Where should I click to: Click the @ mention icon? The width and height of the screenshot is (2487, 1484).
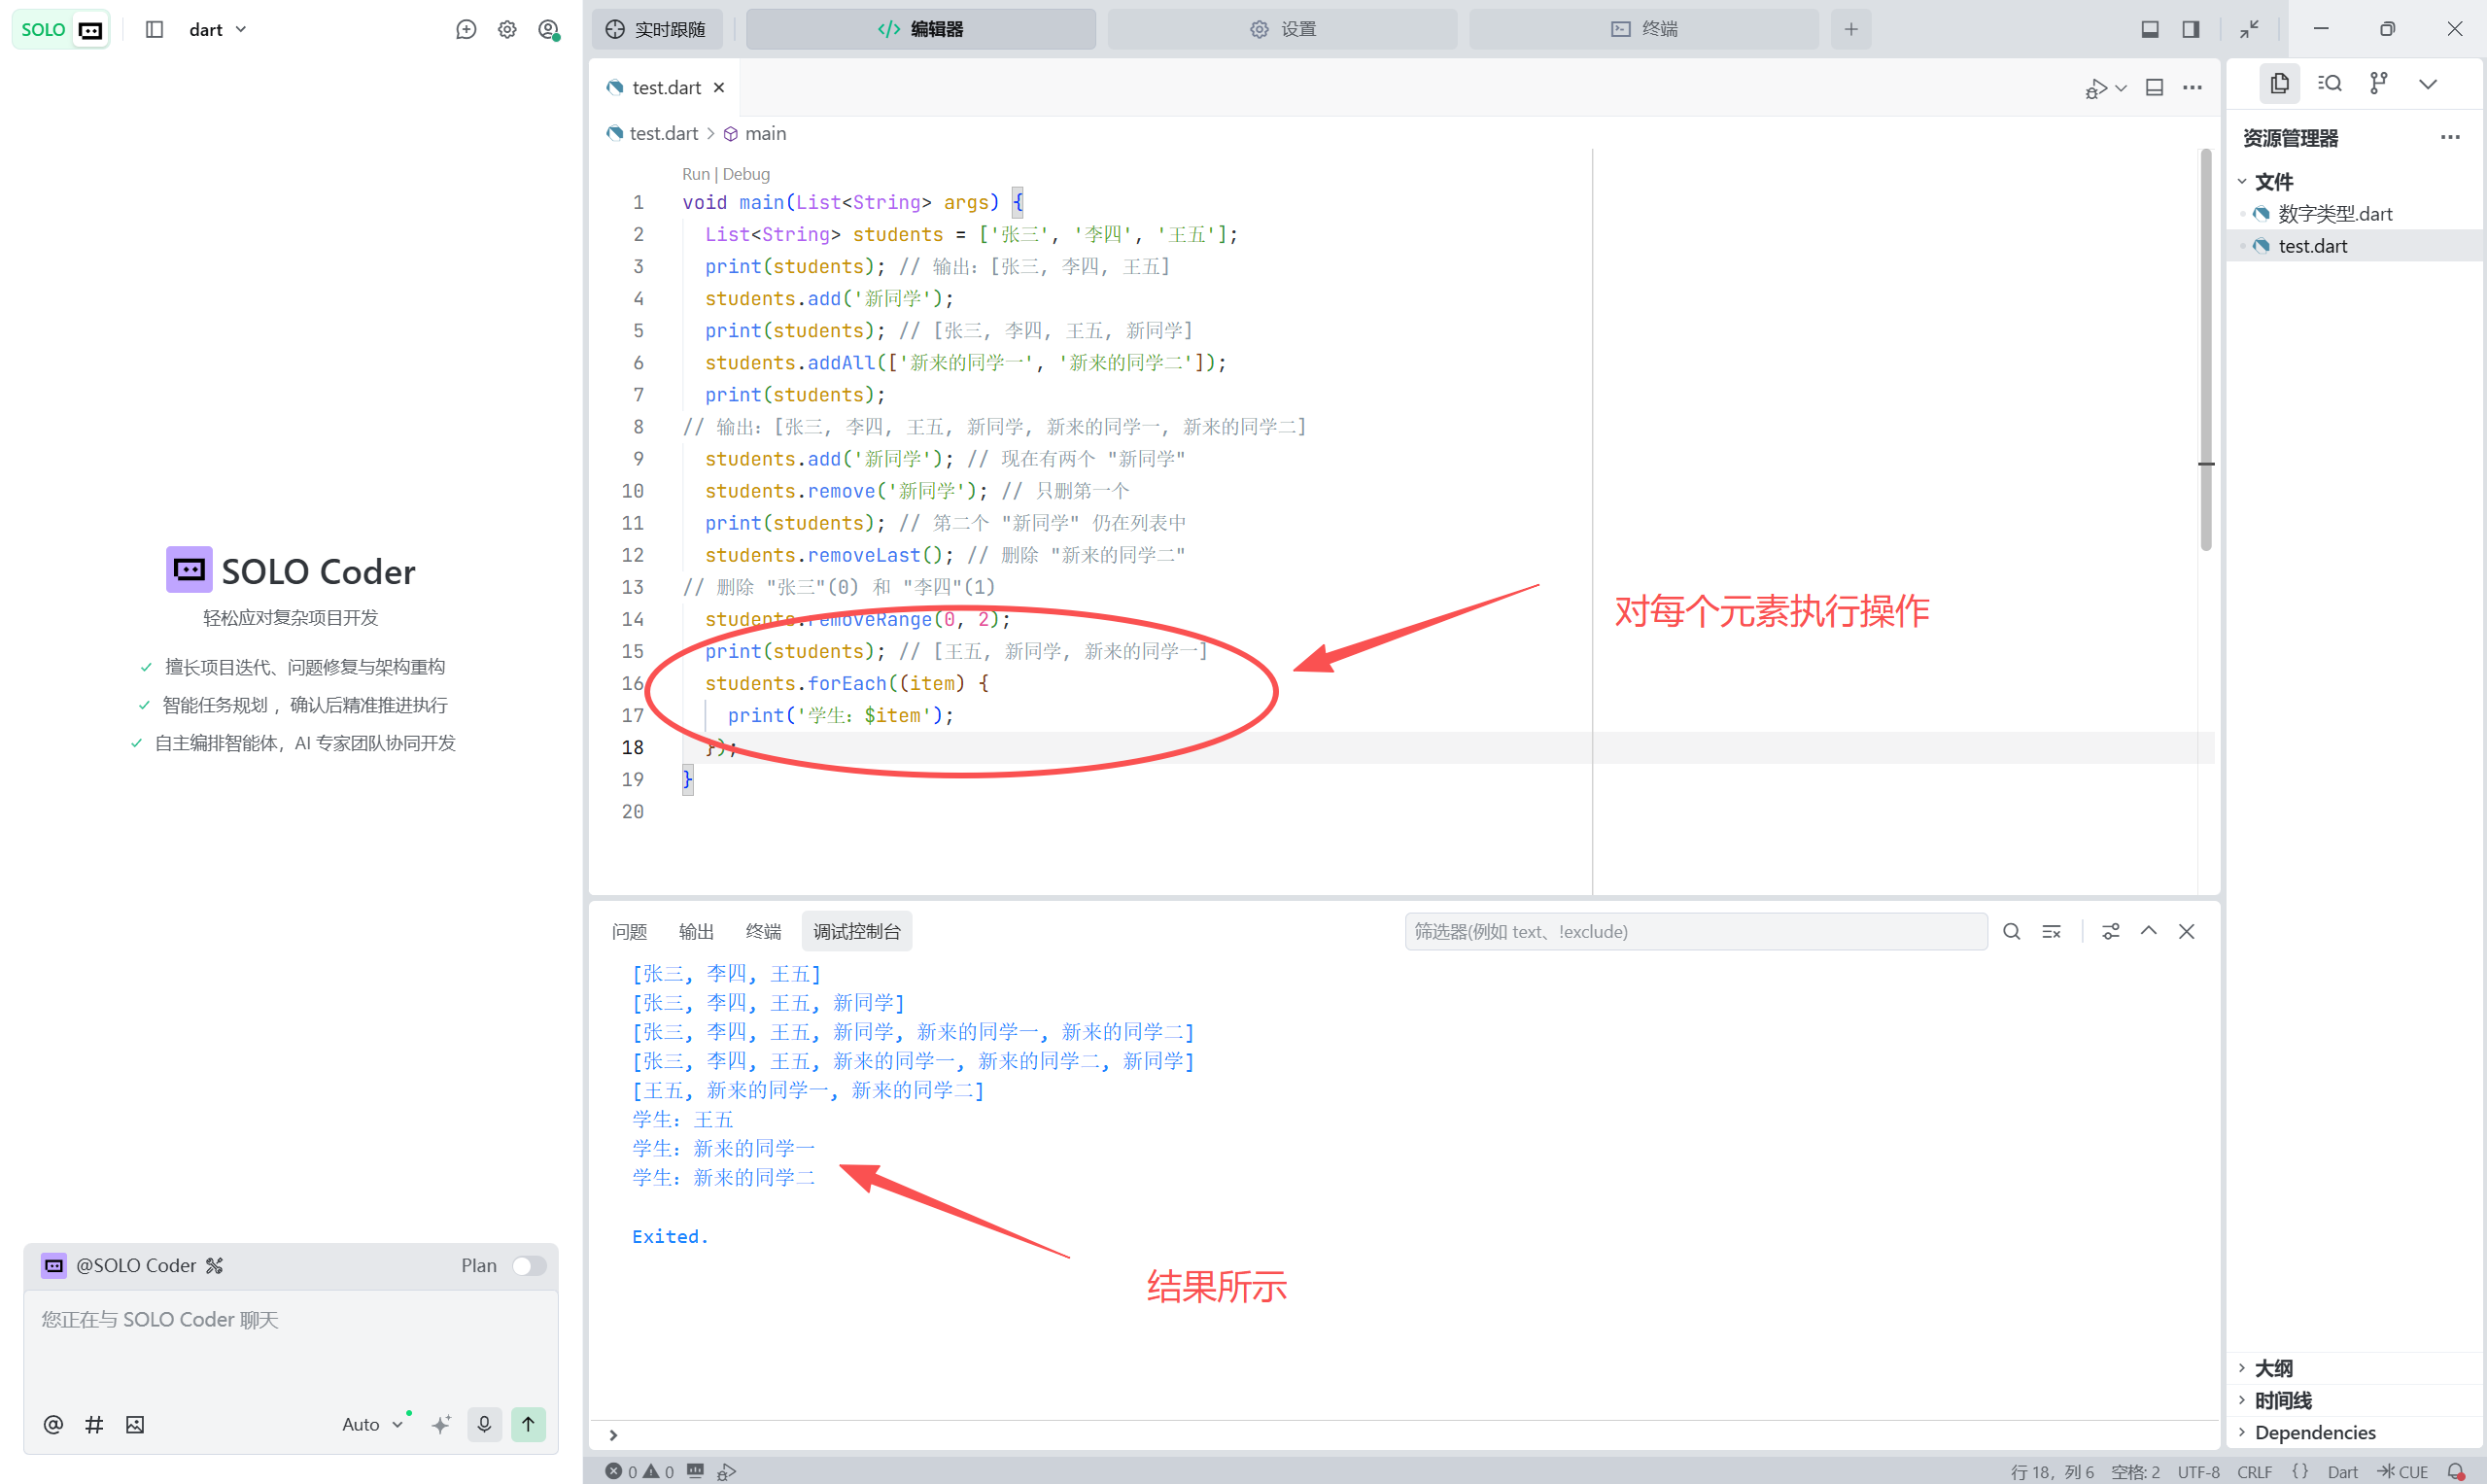pyautogui.click(x=53, y=1424)
